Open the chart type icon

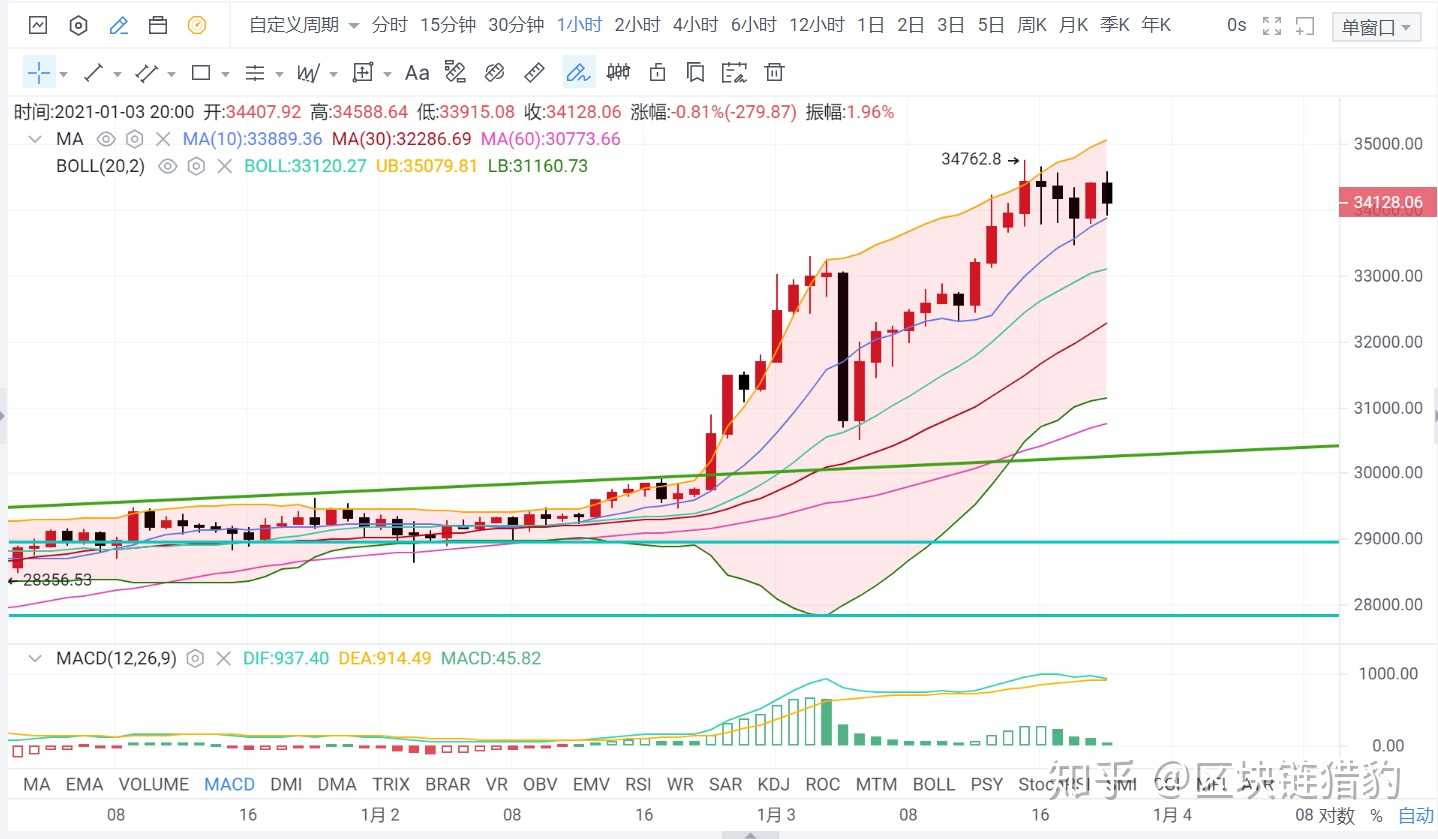click(x=38, y=25)
